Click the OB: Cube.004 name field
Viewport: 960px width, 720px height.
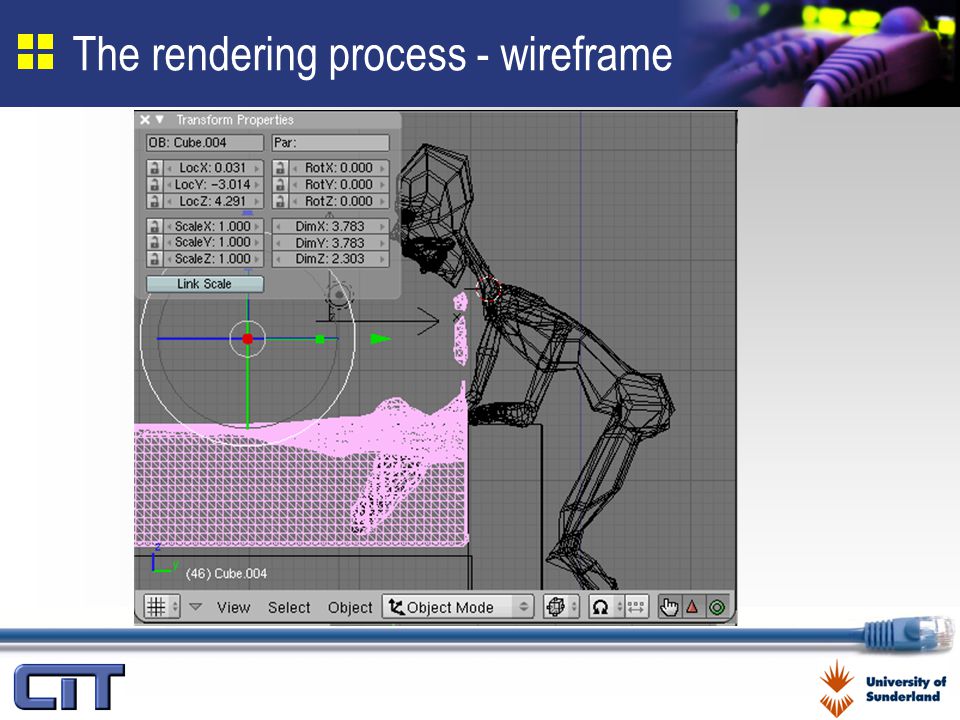(x=204, y=143)
